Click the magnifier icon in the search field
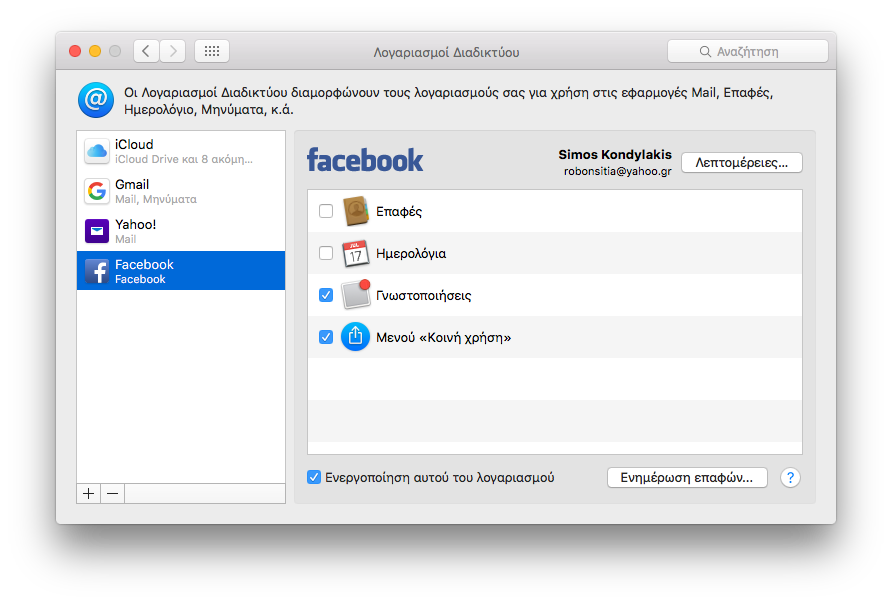The width and height of the screenshot is (892, 604). tap(705, 51)
